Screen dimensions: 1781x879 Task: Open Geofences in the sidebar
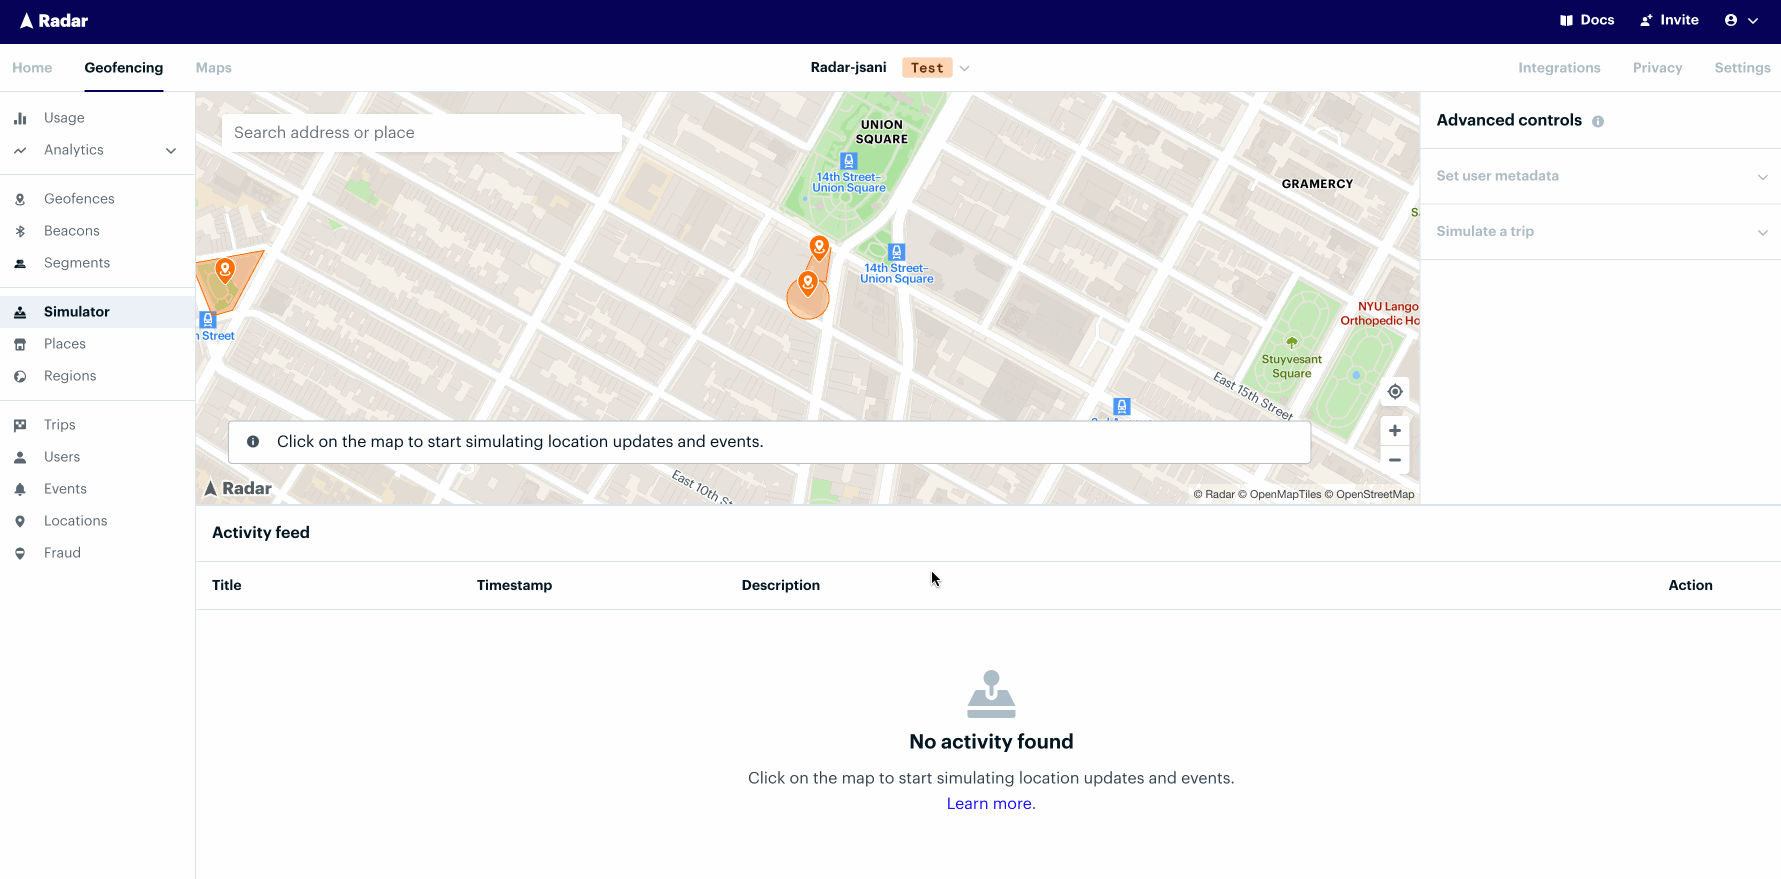[x=79, y=199]
